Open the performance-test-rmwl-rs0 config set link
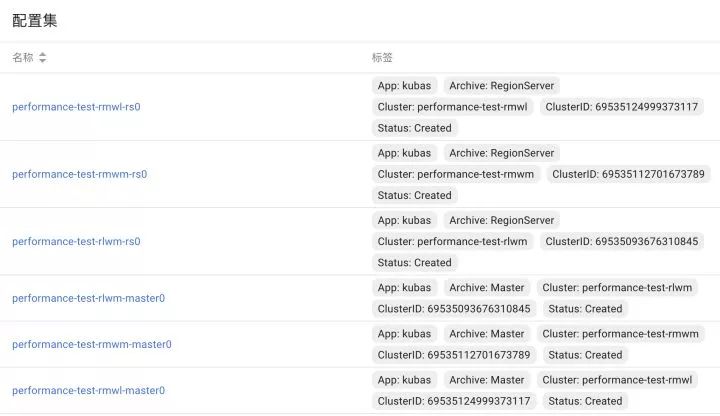The image size is (720, 416). coord(76,107)
